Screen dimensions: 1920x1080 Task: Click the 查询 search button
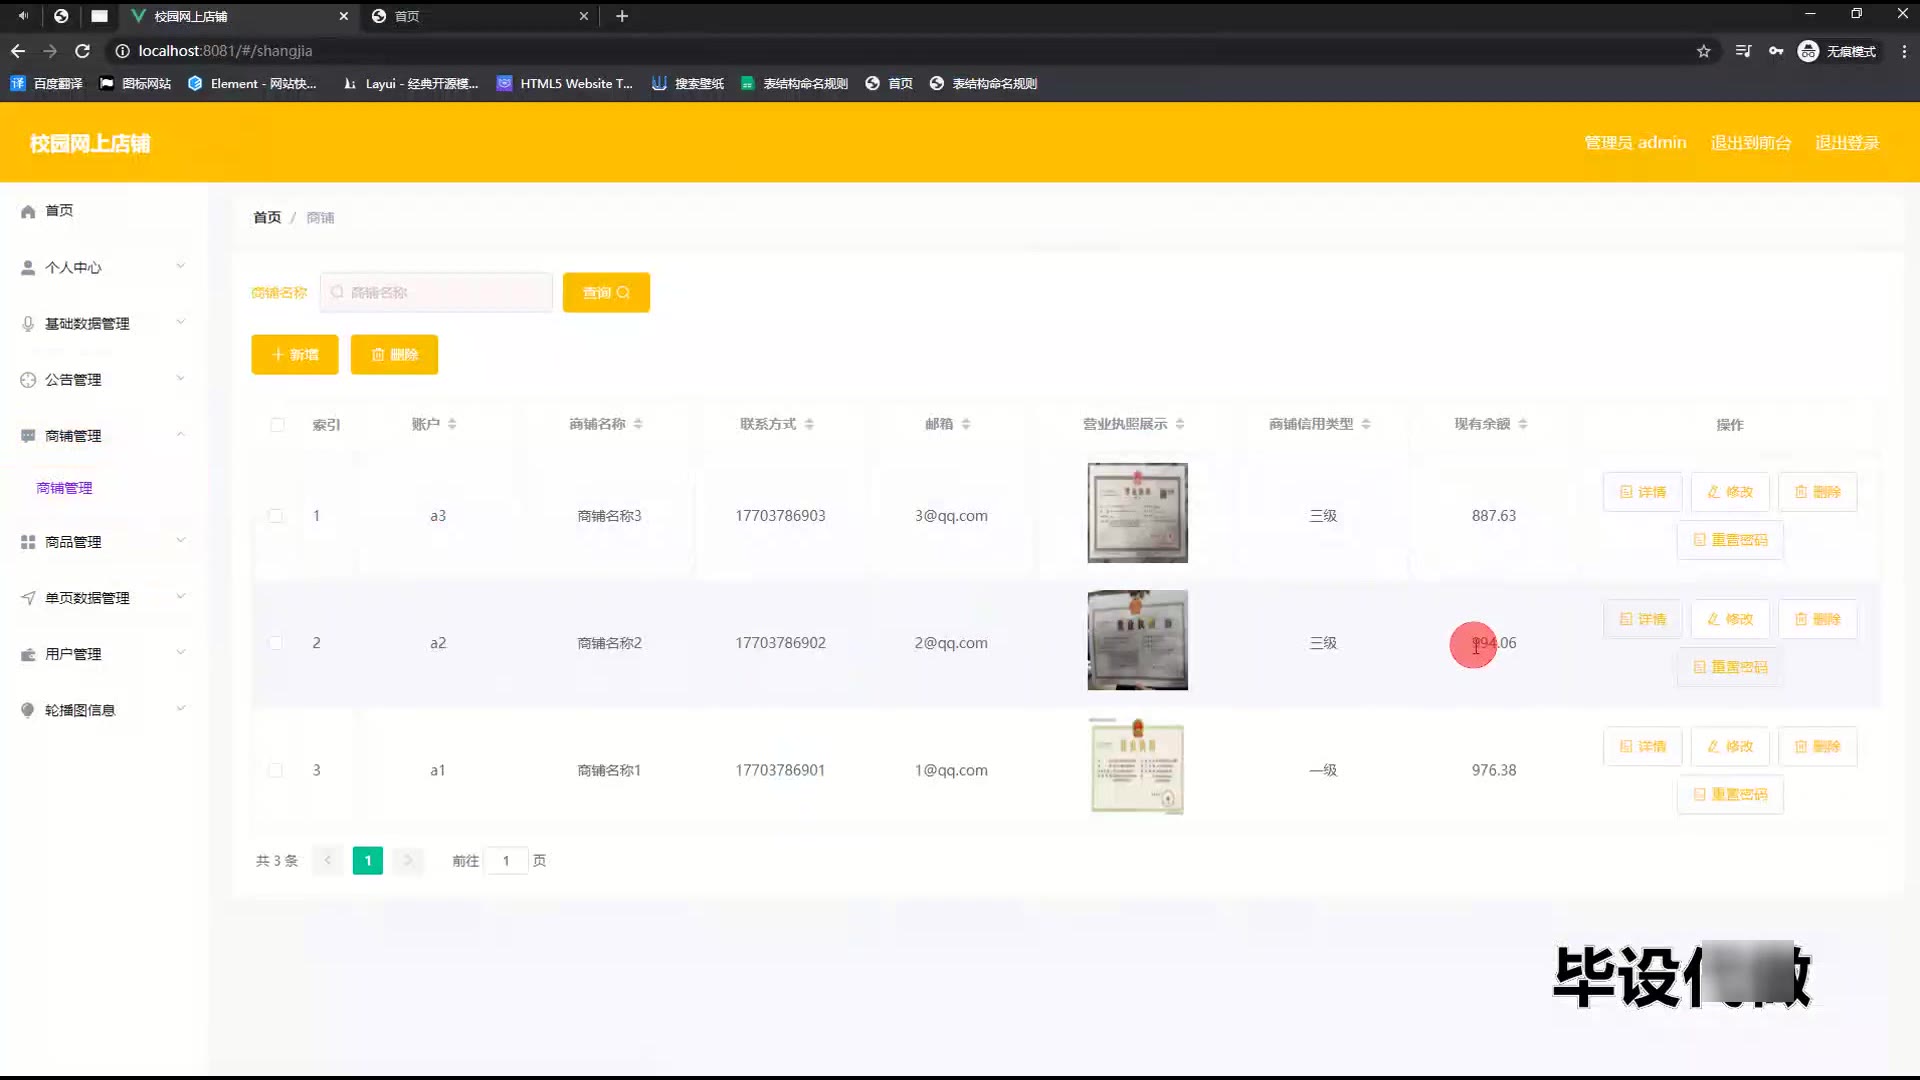point(606,292)
